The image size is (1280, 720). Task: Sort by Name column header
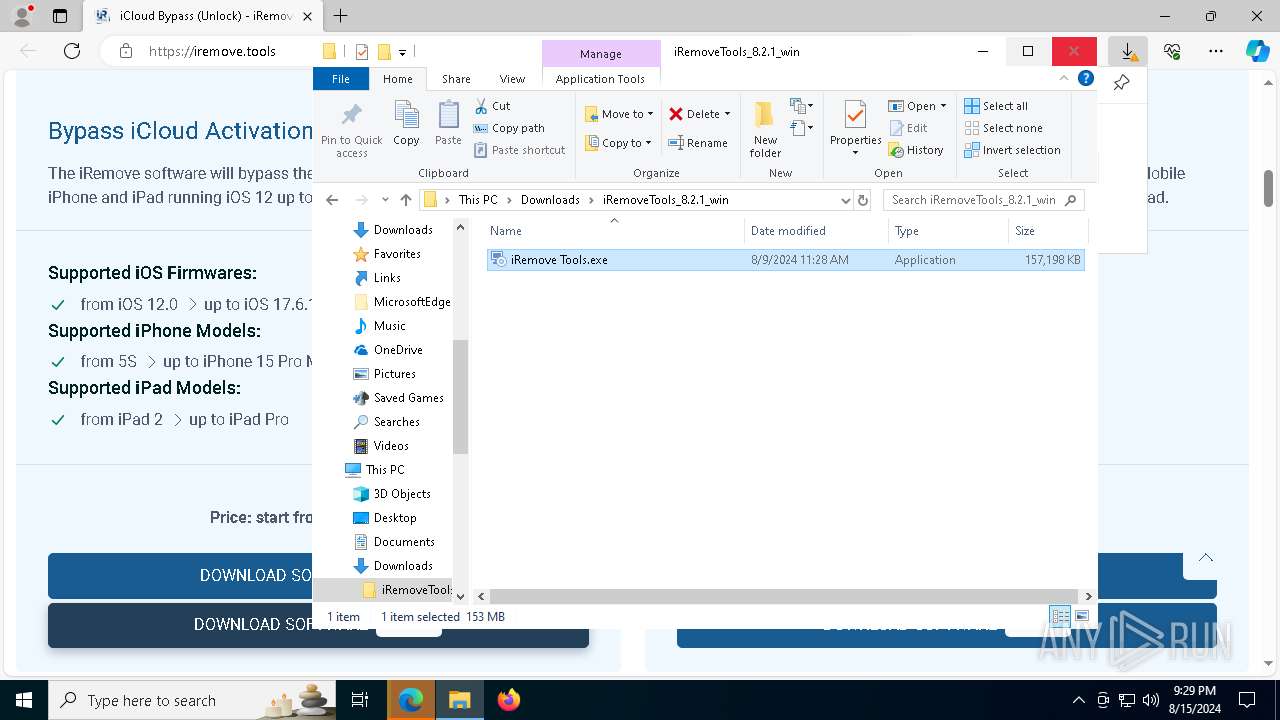(615, 231)
